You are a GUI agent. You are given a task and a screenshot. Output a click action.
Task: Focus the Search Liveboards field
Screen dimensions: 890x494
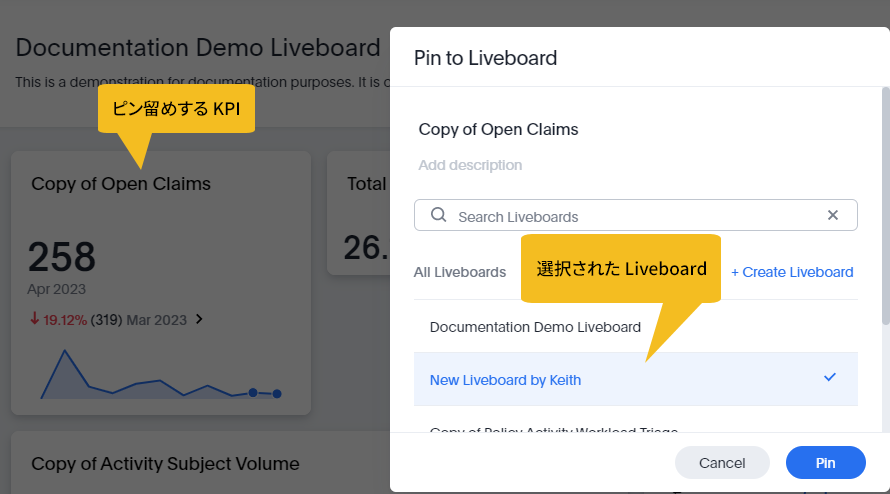point(635,215)
